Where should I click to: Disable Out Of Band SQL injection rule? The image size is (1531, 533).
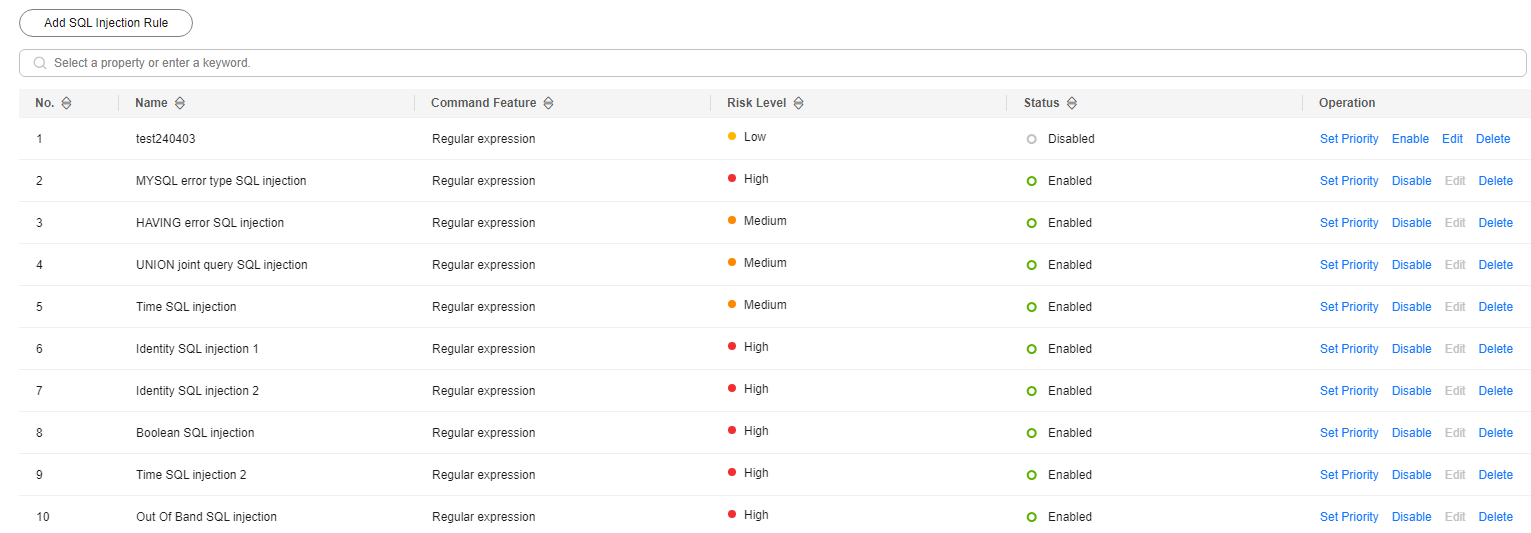pyautogui.click(x=1412, y=517)
